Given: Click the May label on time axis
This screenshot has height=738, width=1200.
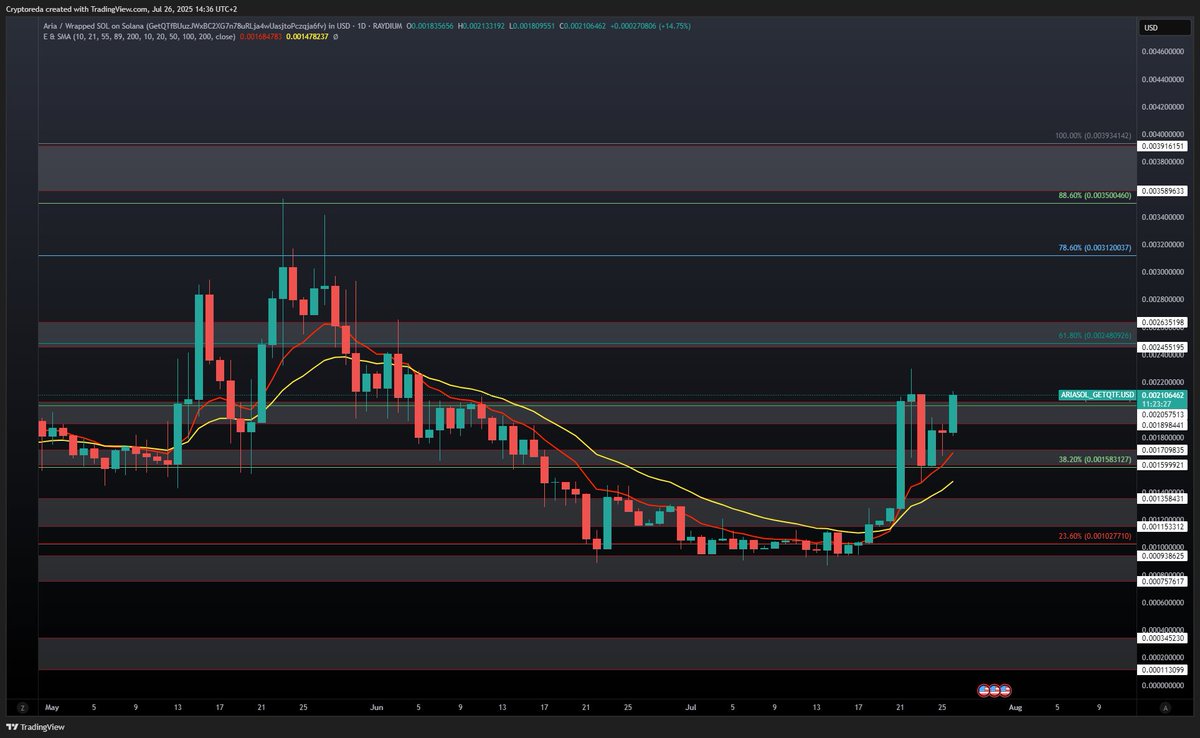Looking at the screenshot, I should [52, 706].
